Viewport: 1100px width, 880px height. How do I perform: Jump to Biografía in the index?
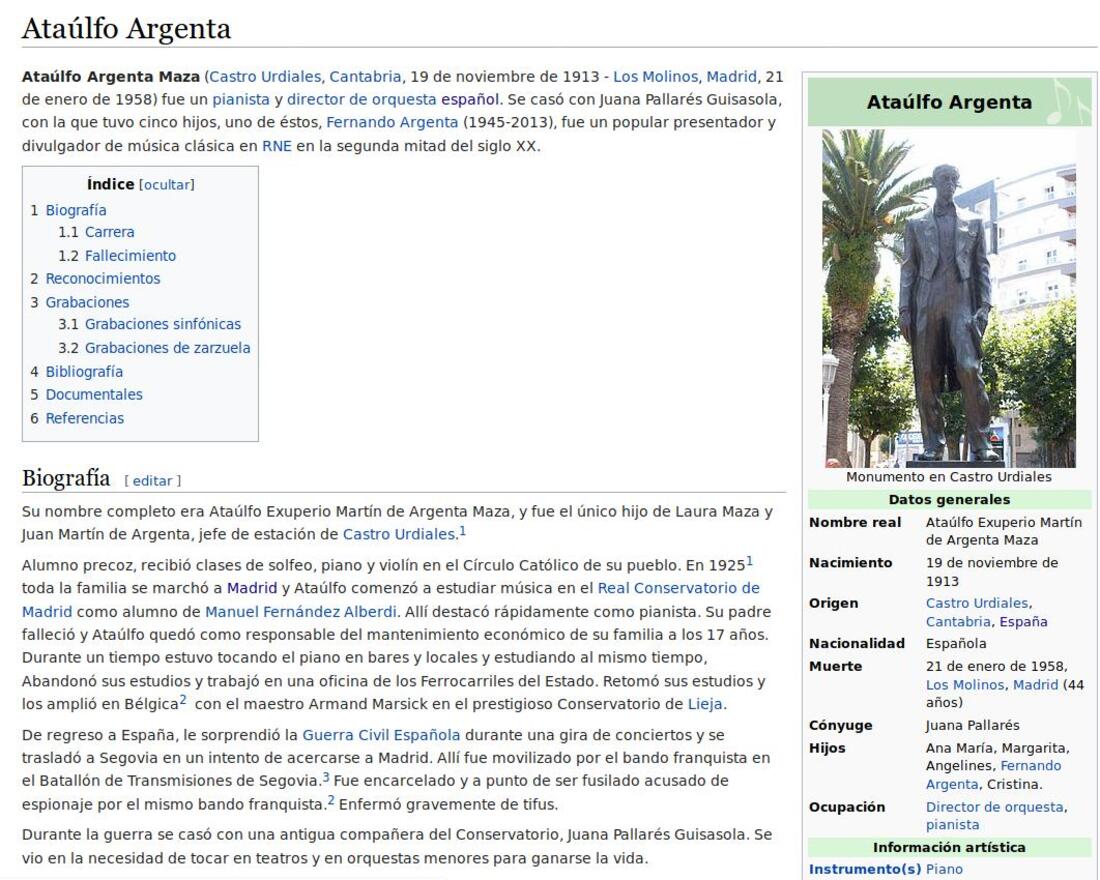point(75,210)
